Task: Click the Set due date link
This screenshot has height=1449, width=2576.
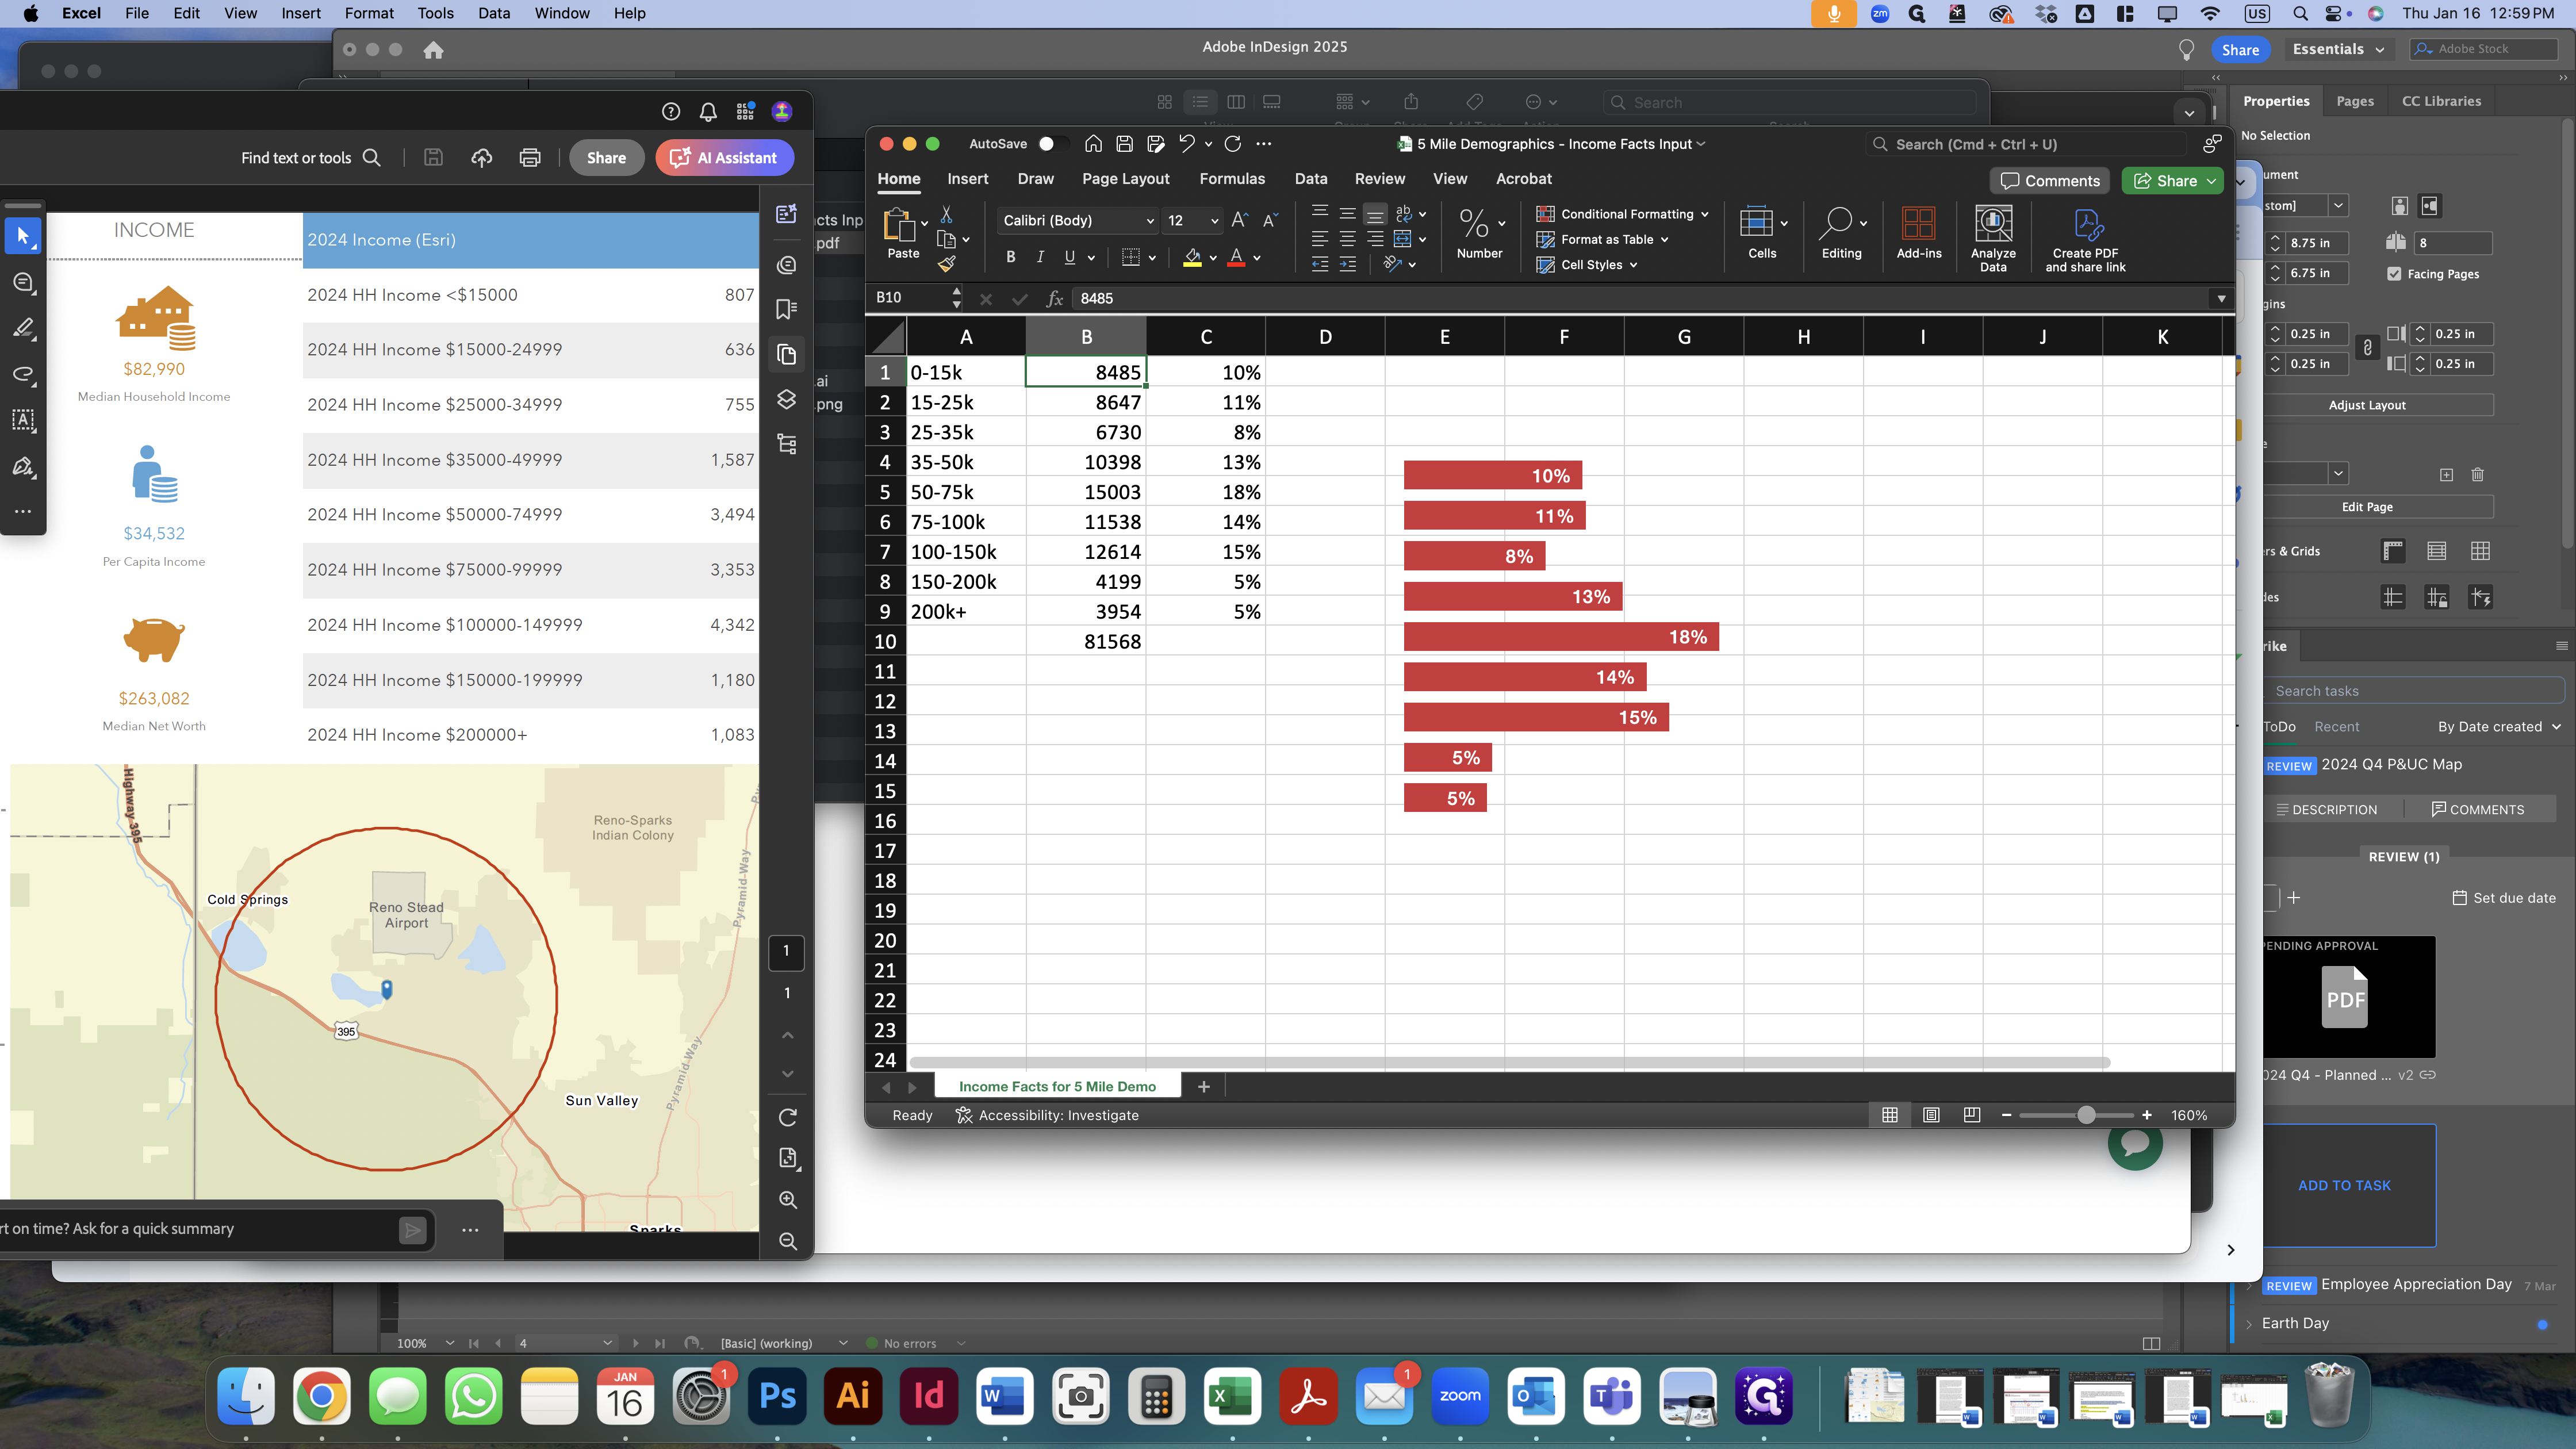Action: click(x=2504, y=898)
